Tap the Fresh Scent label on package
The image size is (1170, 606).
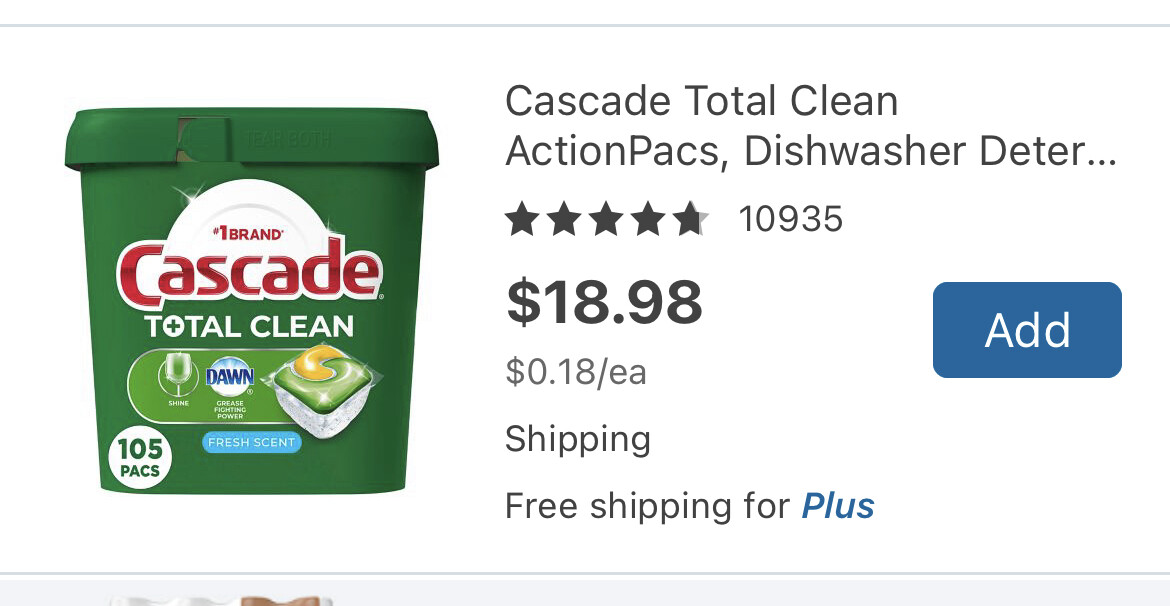[x=251, y=443]
